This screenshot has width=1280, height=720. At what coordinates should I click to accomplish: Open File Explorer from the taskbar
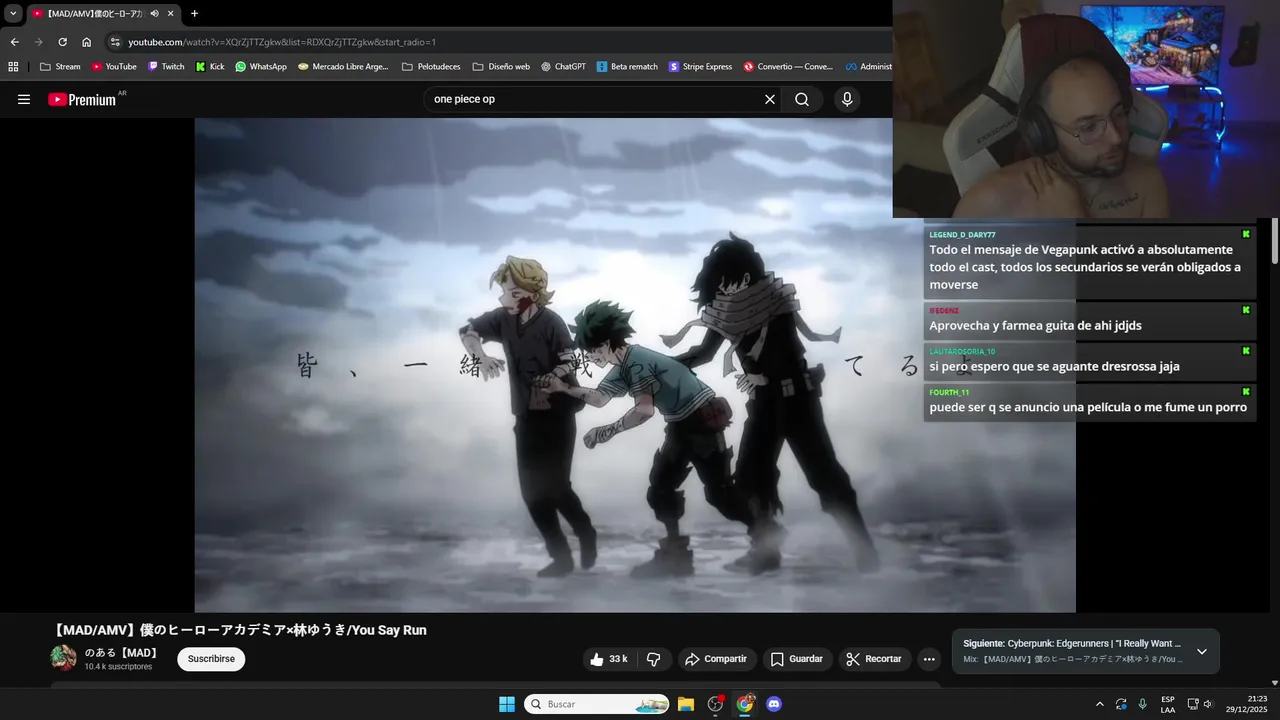686,704
